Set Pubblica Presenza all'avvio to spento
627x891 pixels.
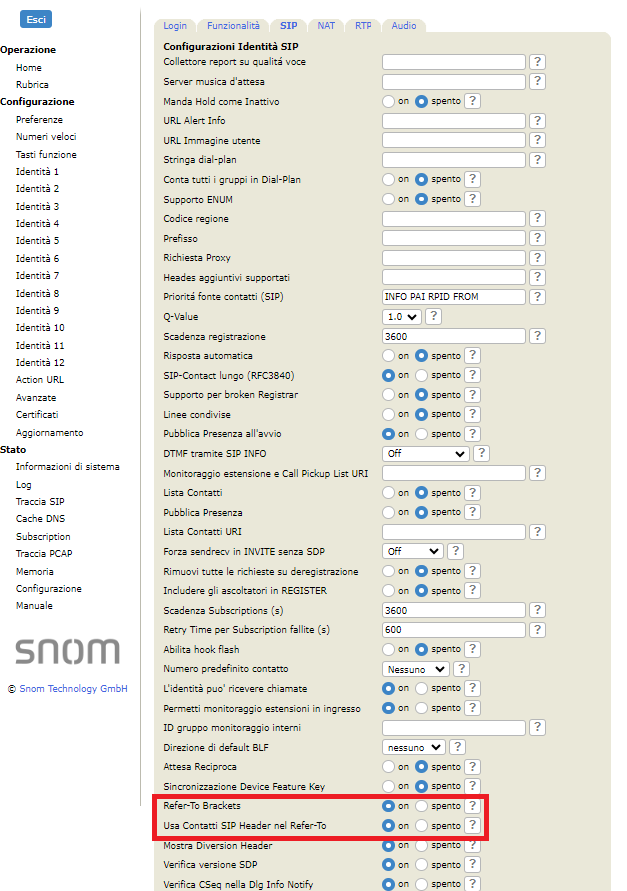421,434
